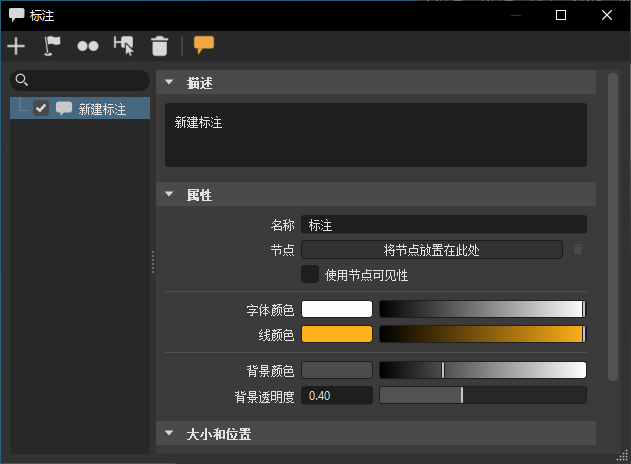This screenshot has width=631, height=464.
Task: Click the 背景颜色 gradient slider
Action: point(483,370)
